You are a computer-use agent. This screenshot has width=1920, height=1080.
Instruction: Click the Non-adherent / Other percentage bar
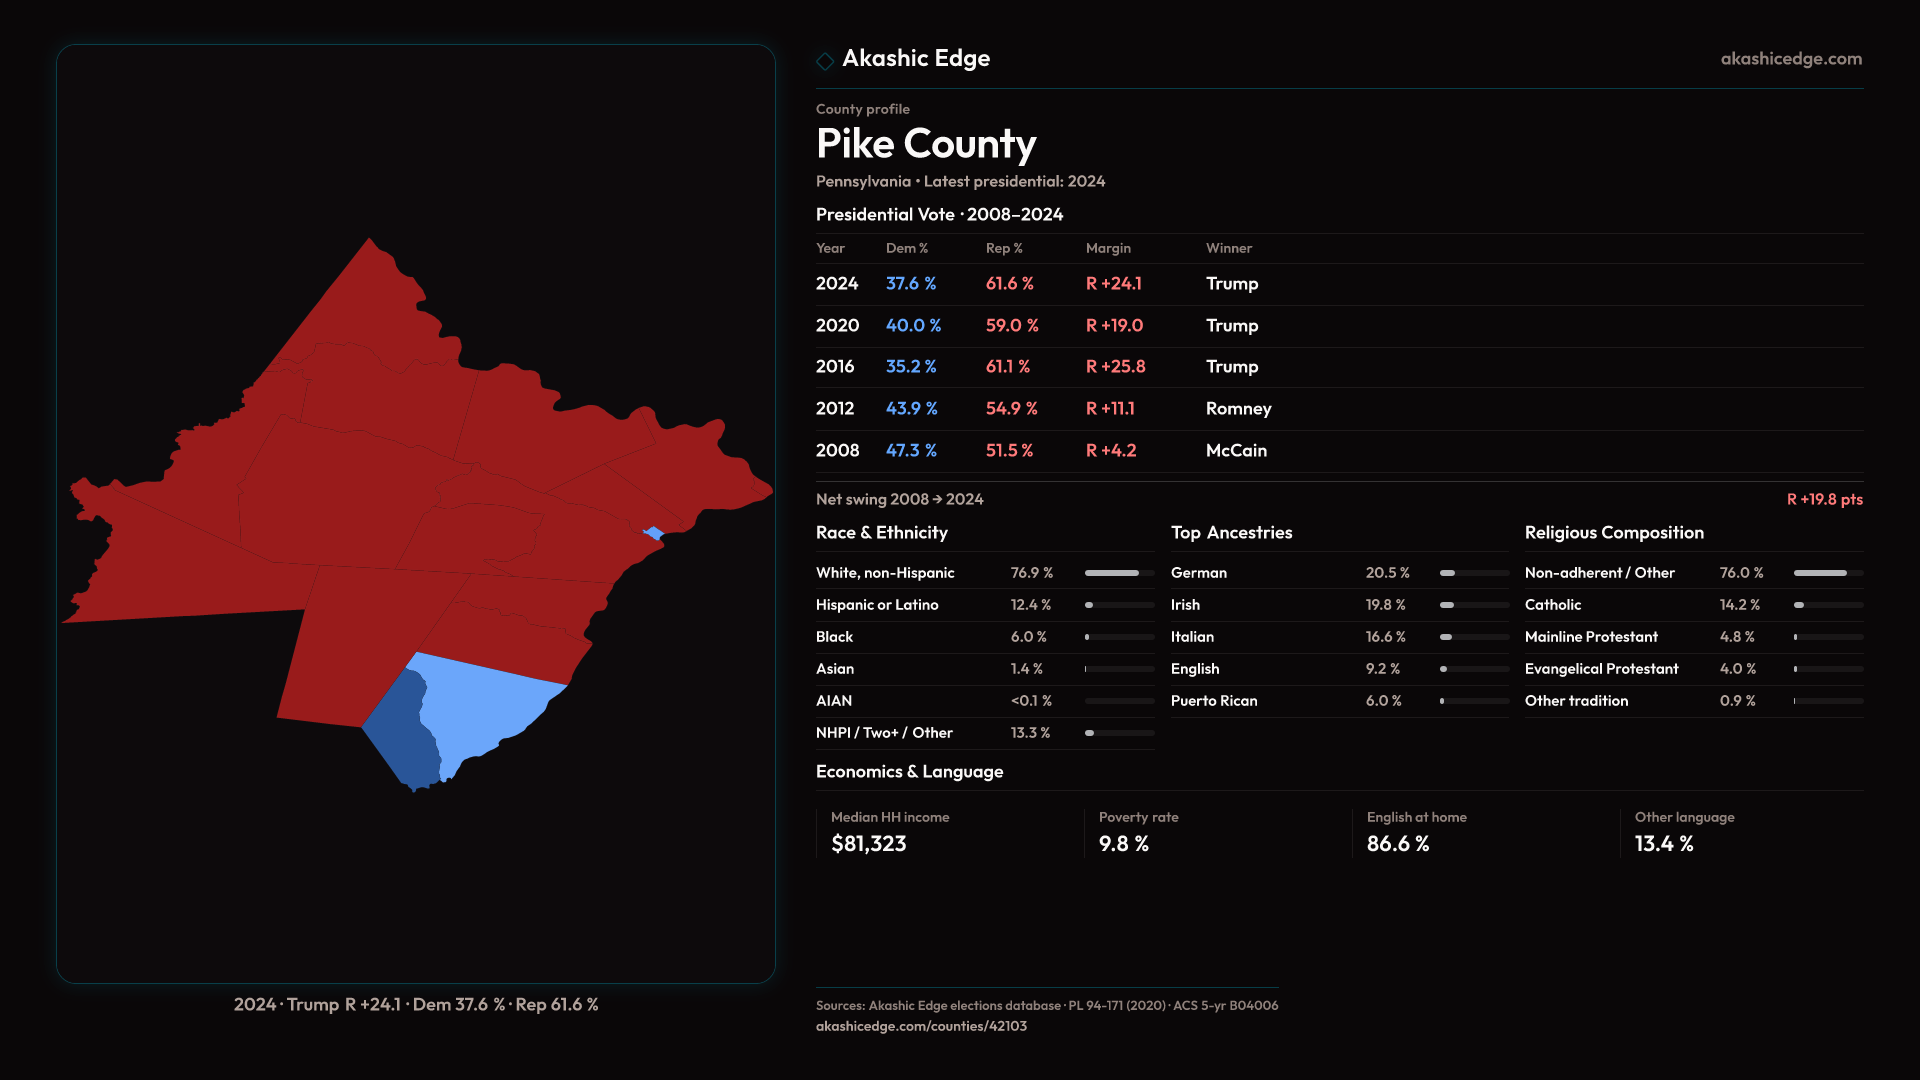(x=1827, y=573)
